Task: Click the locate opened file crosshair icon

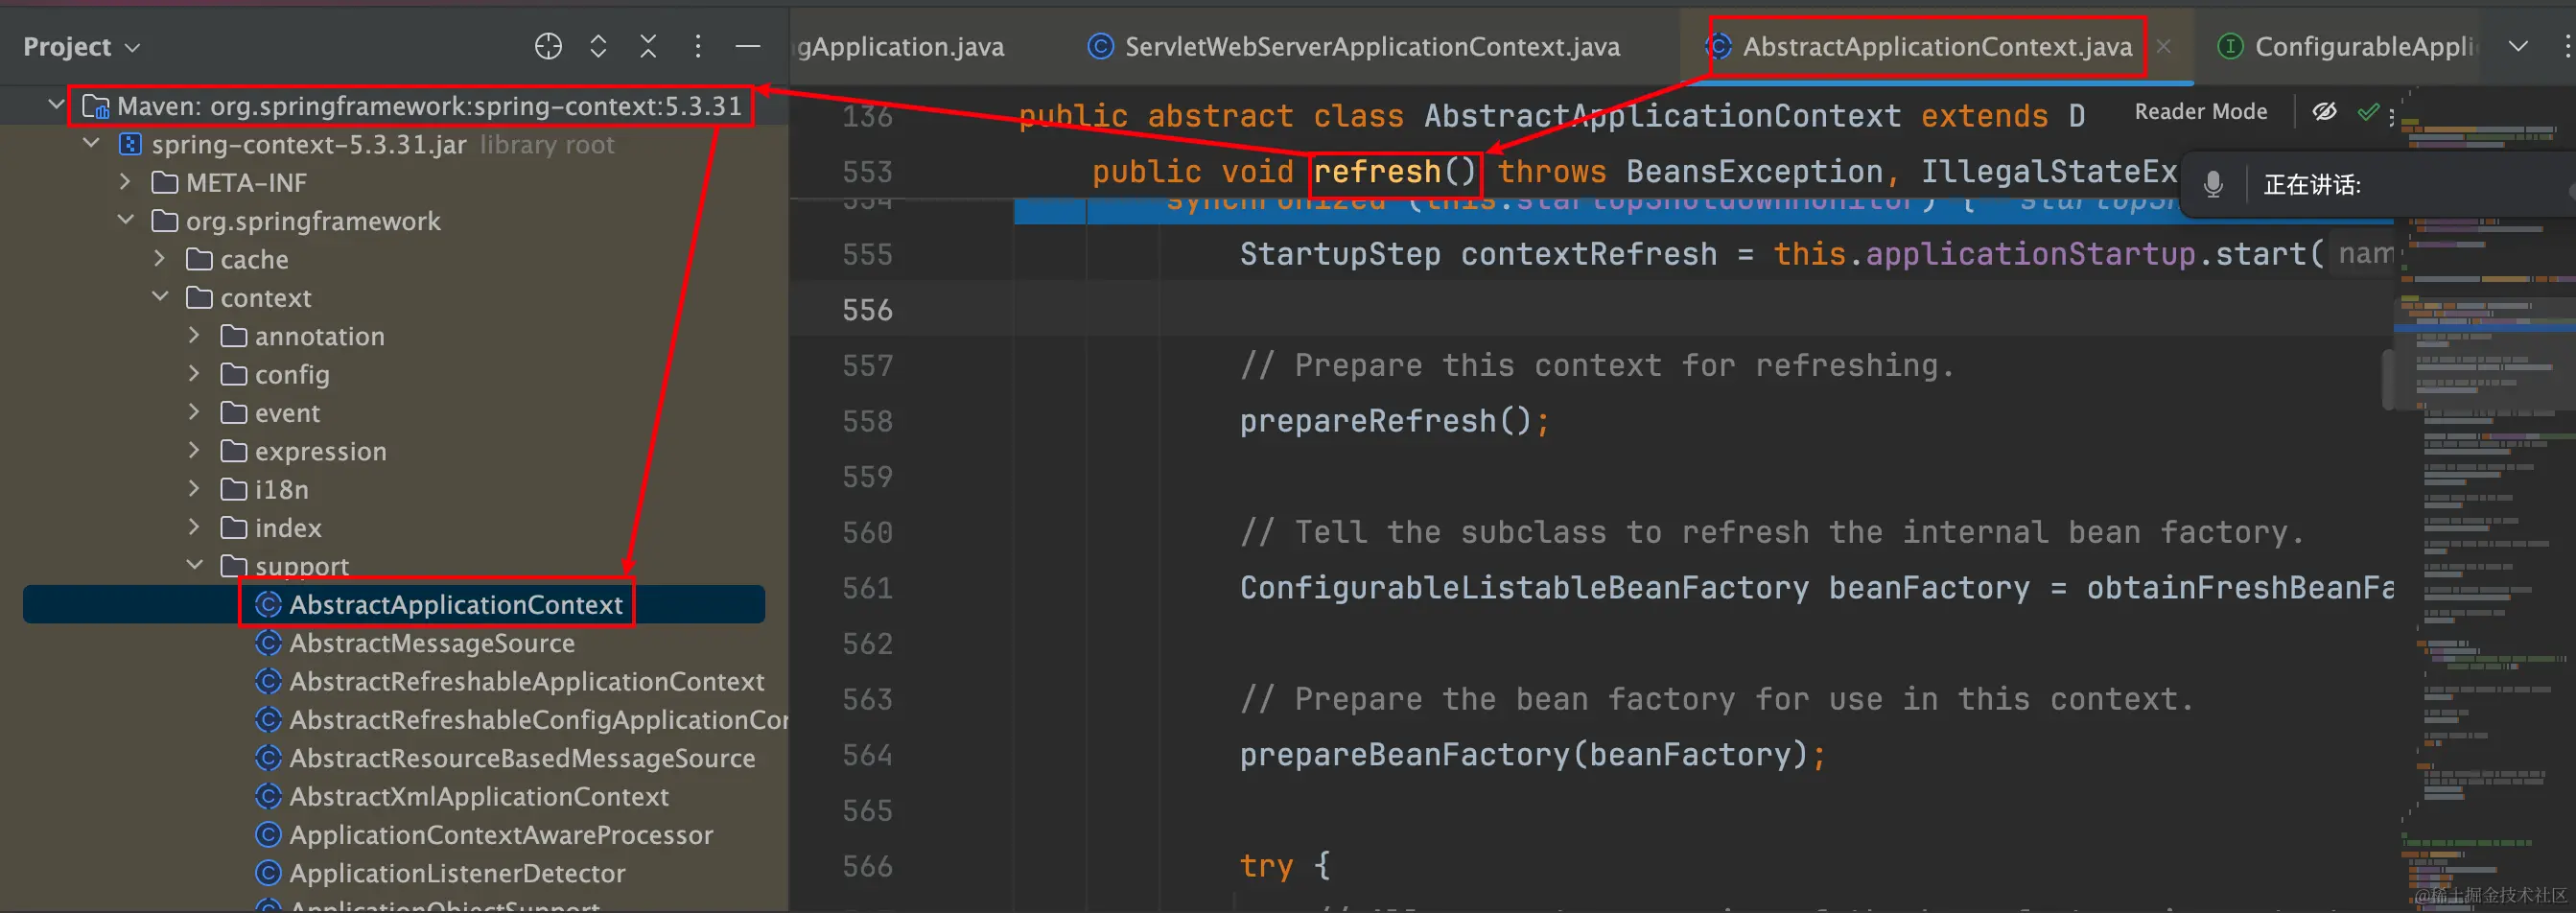Action: [x=548, y=46]
